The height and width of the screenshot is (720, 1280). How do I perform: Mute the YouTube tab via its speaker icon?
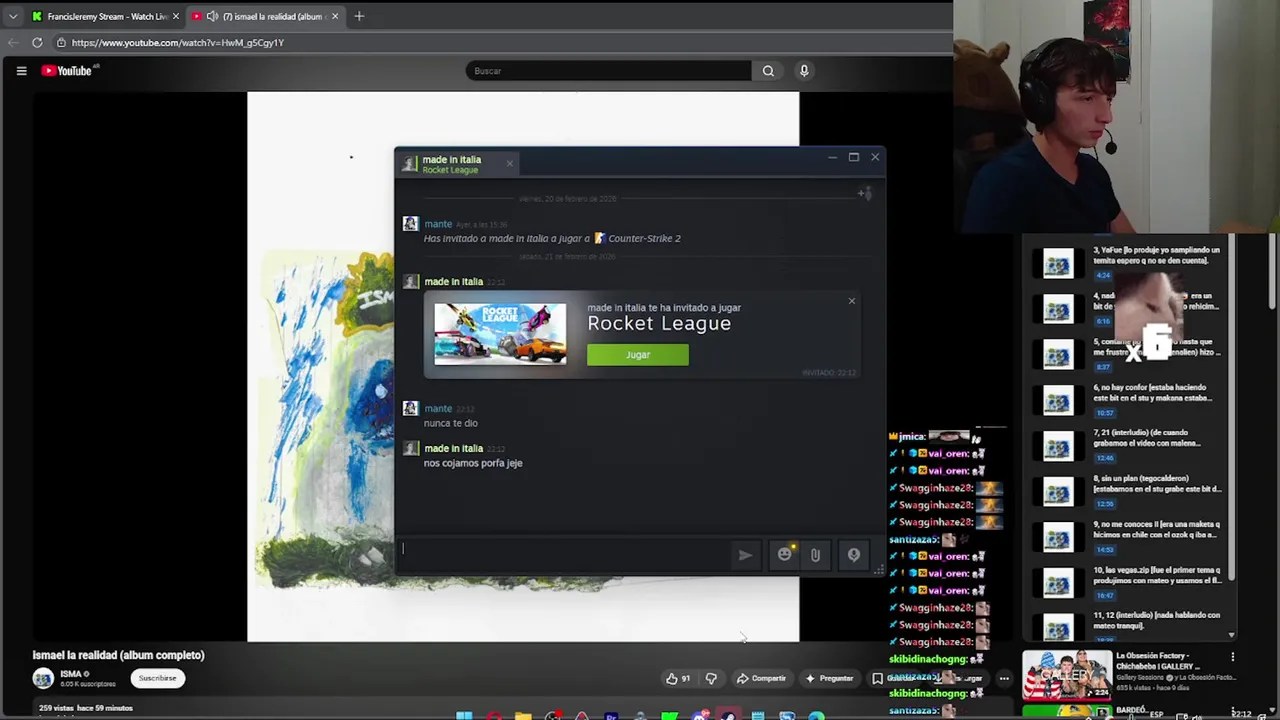point(212,16)
